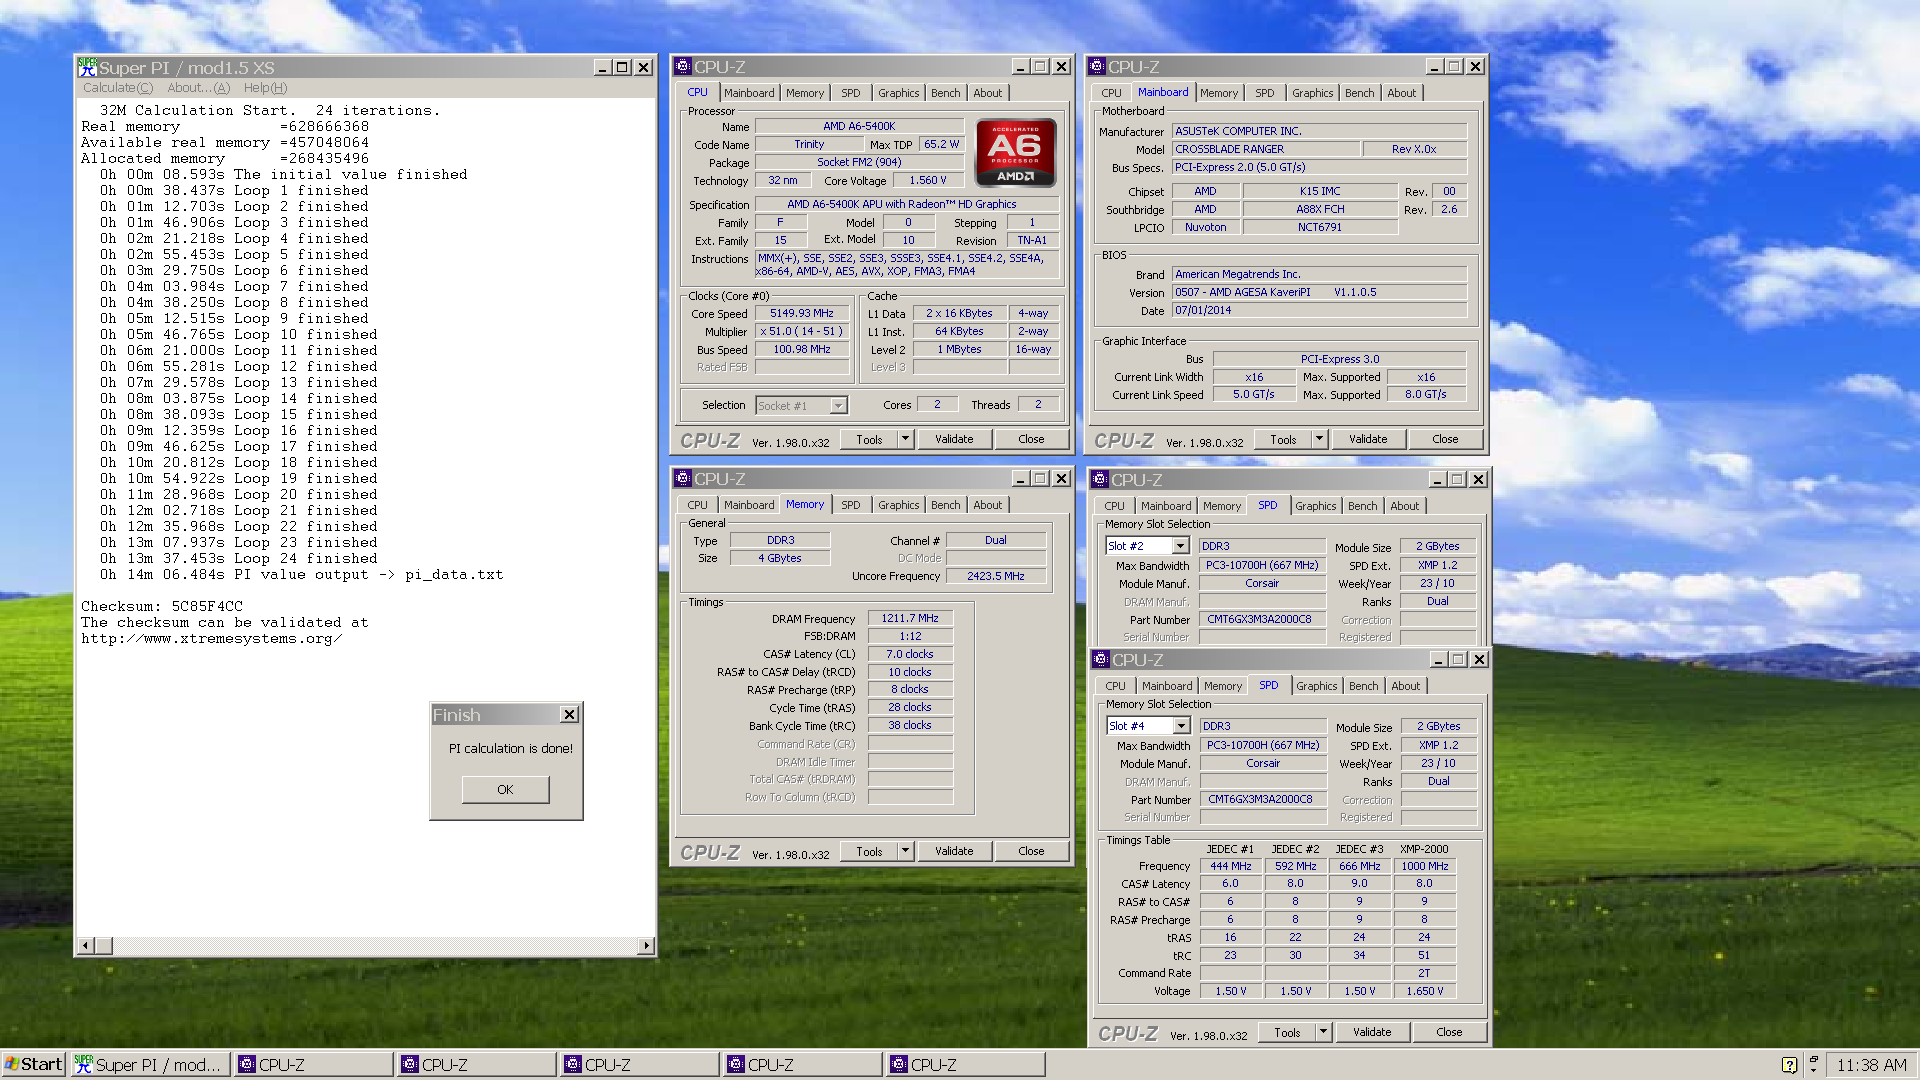Activate the last CPU-Z taskbar button
Viewport: 1920px width, 1080px height.
966,1065
